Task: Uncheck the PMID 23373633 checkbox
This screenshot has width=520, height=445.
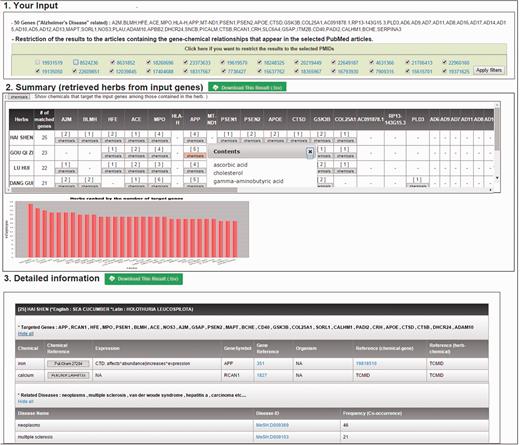Action: 185,62
